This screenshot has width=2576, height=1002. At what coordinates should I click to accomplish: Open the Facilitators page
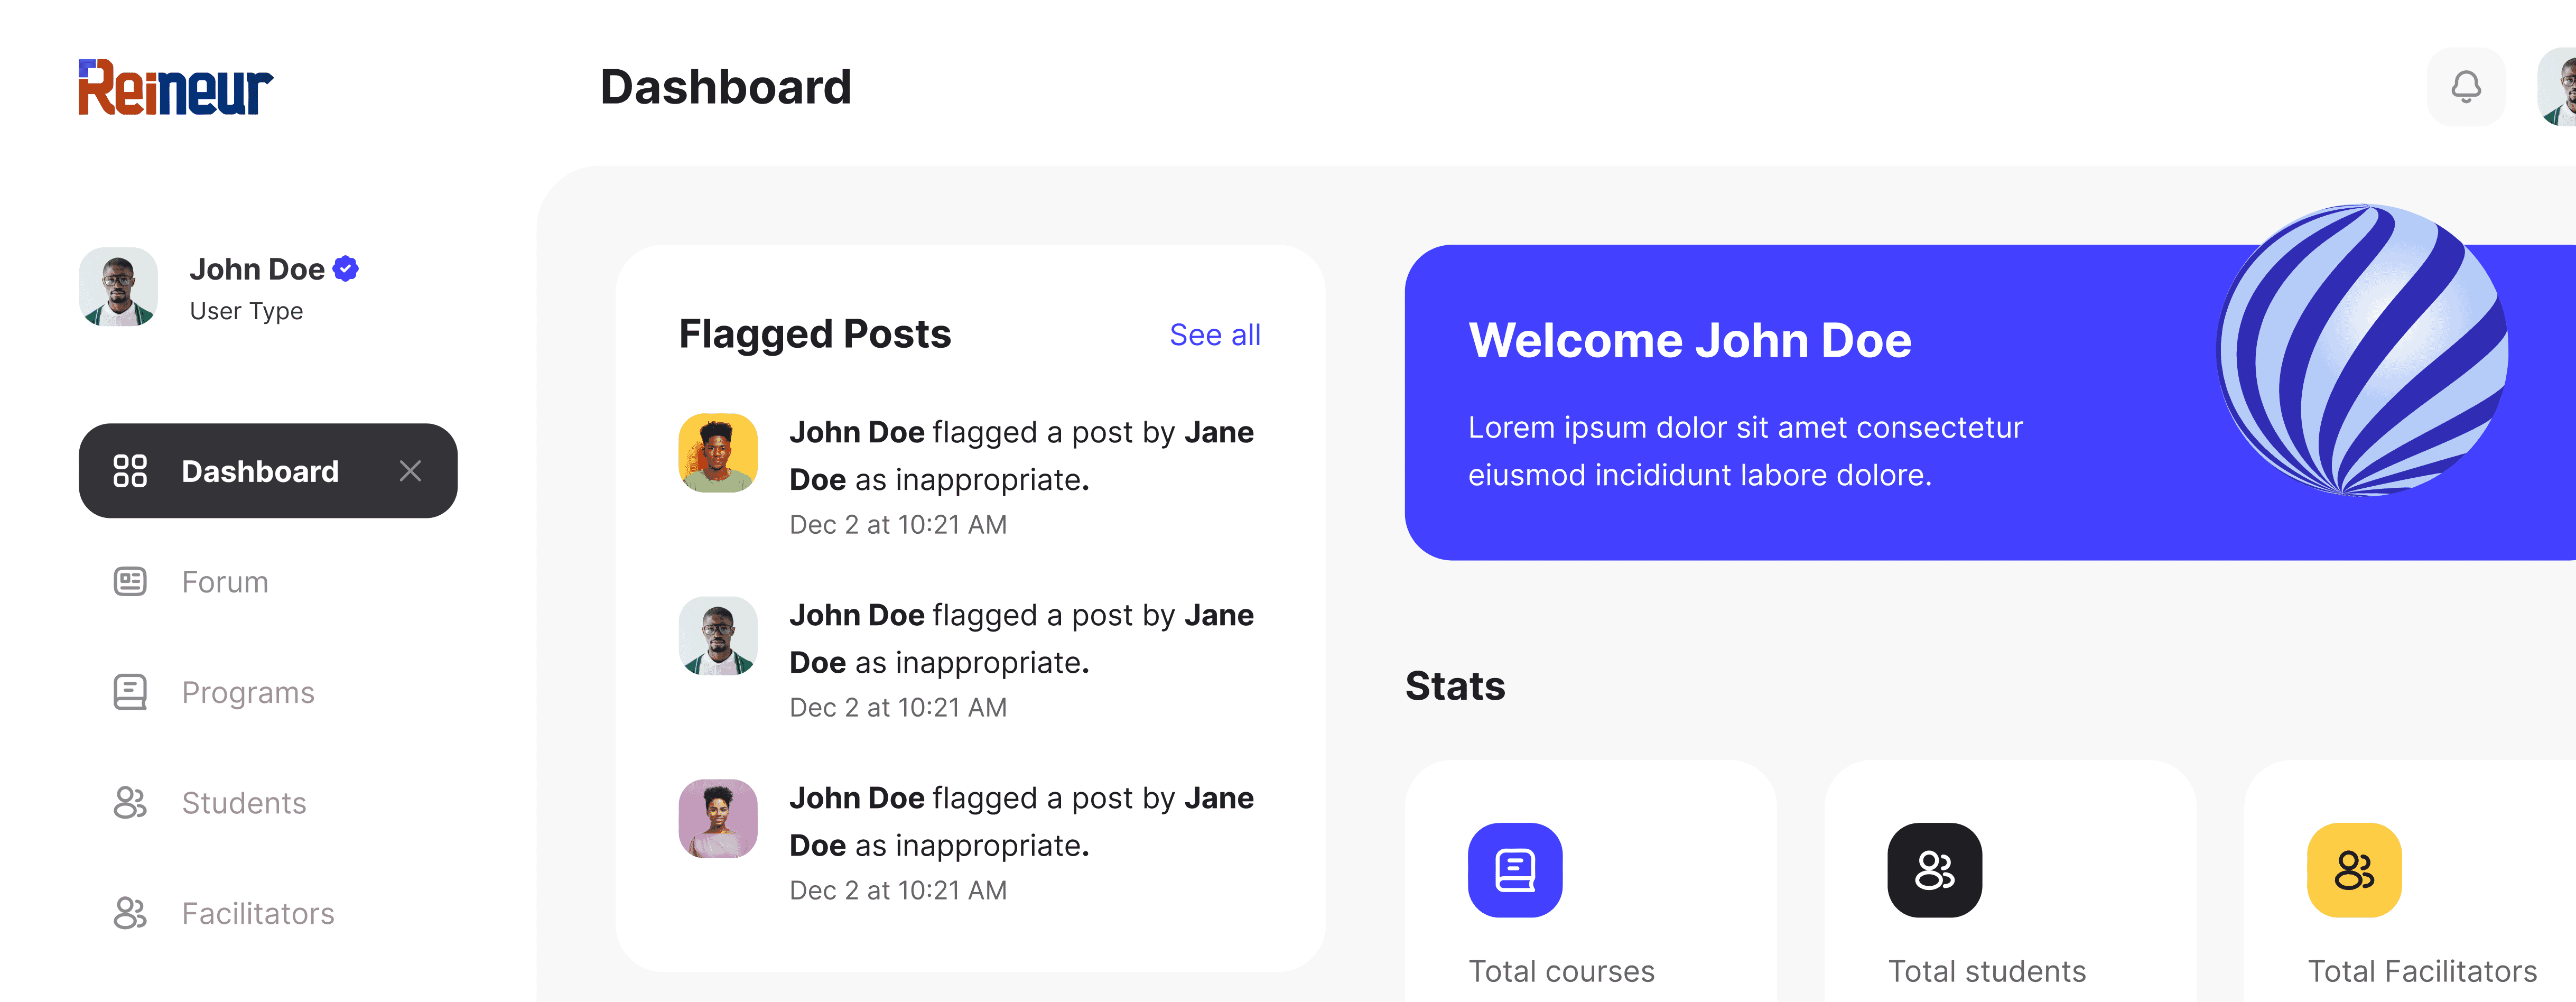click(x=258, y=913)
